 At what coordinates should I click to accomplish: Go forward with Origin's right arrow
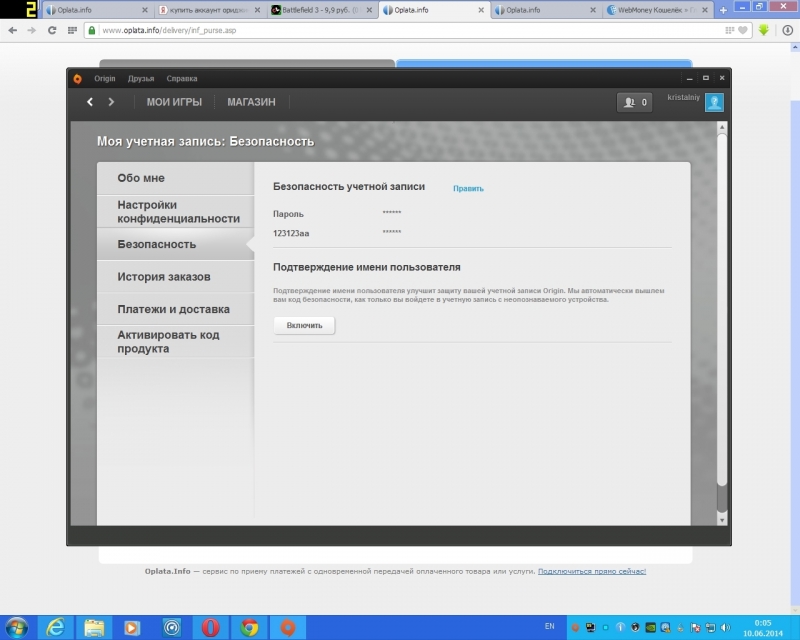(x=111, y=102)
